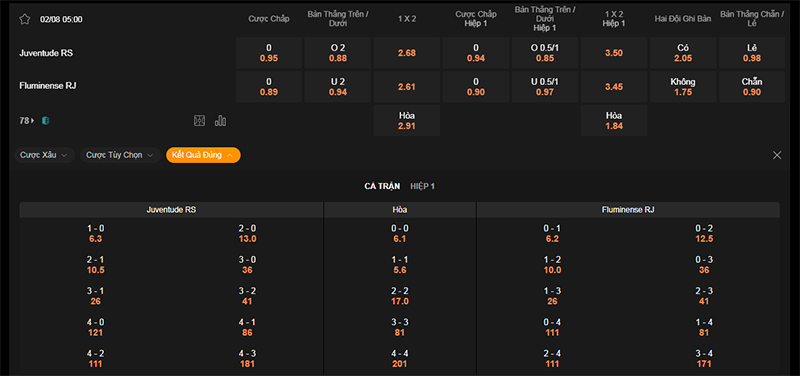Switch to the CẢ TRẬN tab
This screenshot has width=800, height=376.
[382, 186]
